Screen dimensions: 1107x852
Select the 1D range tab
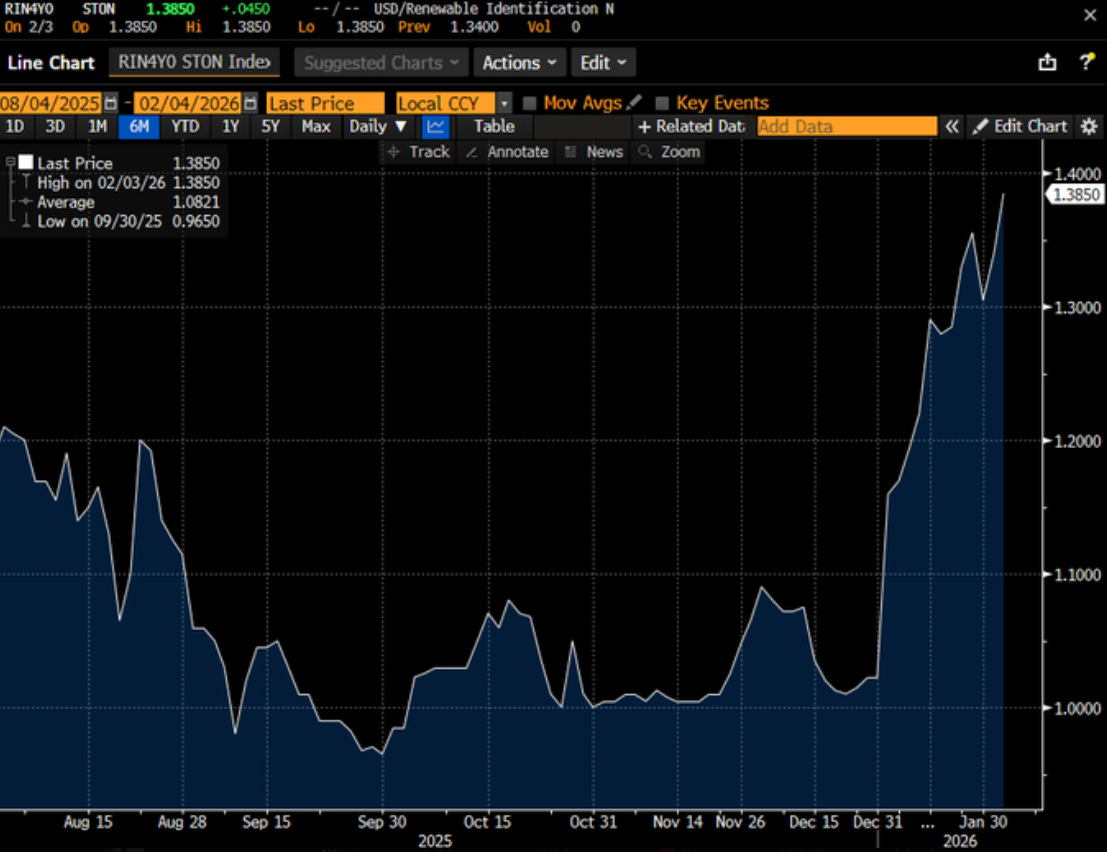(15, 127)
